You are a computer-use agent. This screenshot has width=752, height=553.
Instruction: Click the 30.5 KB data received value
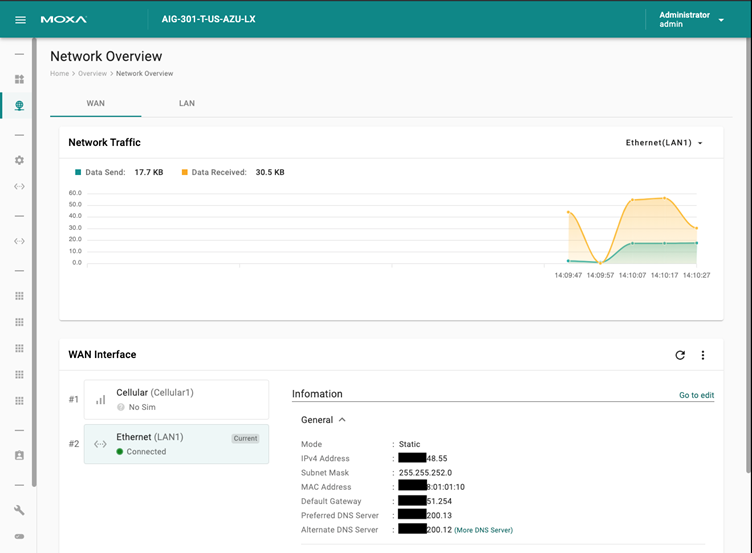(x=270, y=172)
